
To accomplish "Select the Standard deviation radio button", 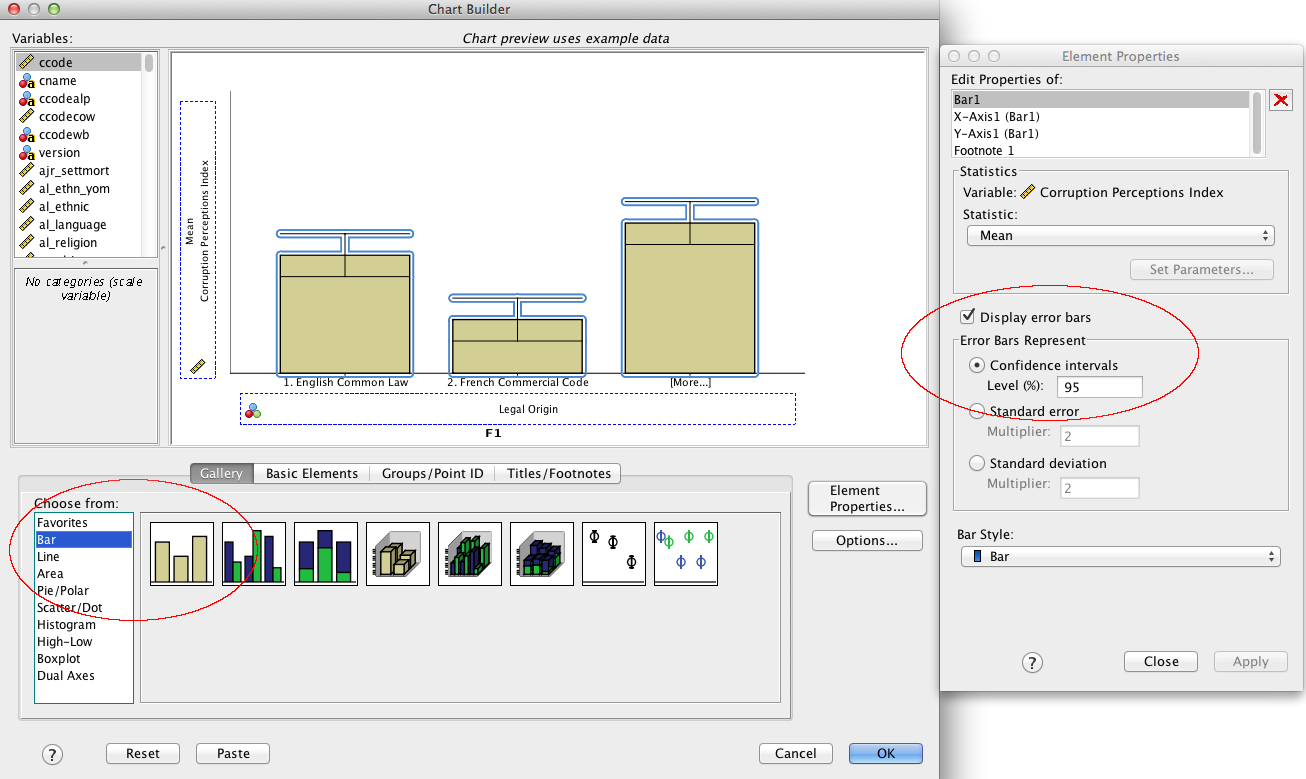I will pos(977,464).
